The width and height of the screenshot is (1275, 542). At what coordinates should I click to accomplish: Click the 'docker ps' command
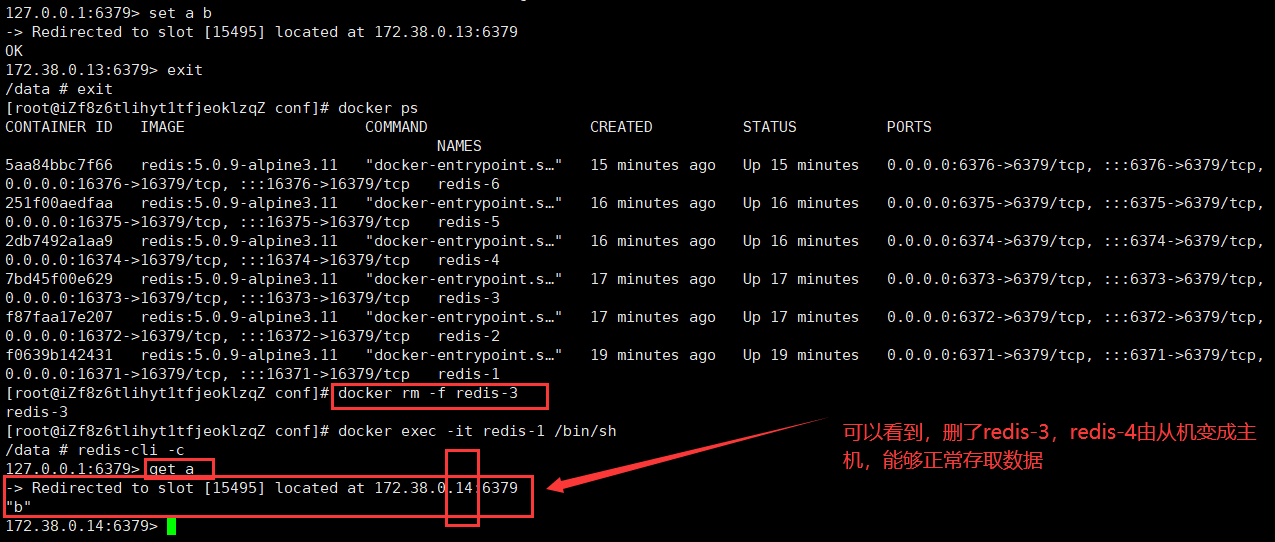pyautogui.click(x=378, y=108)
